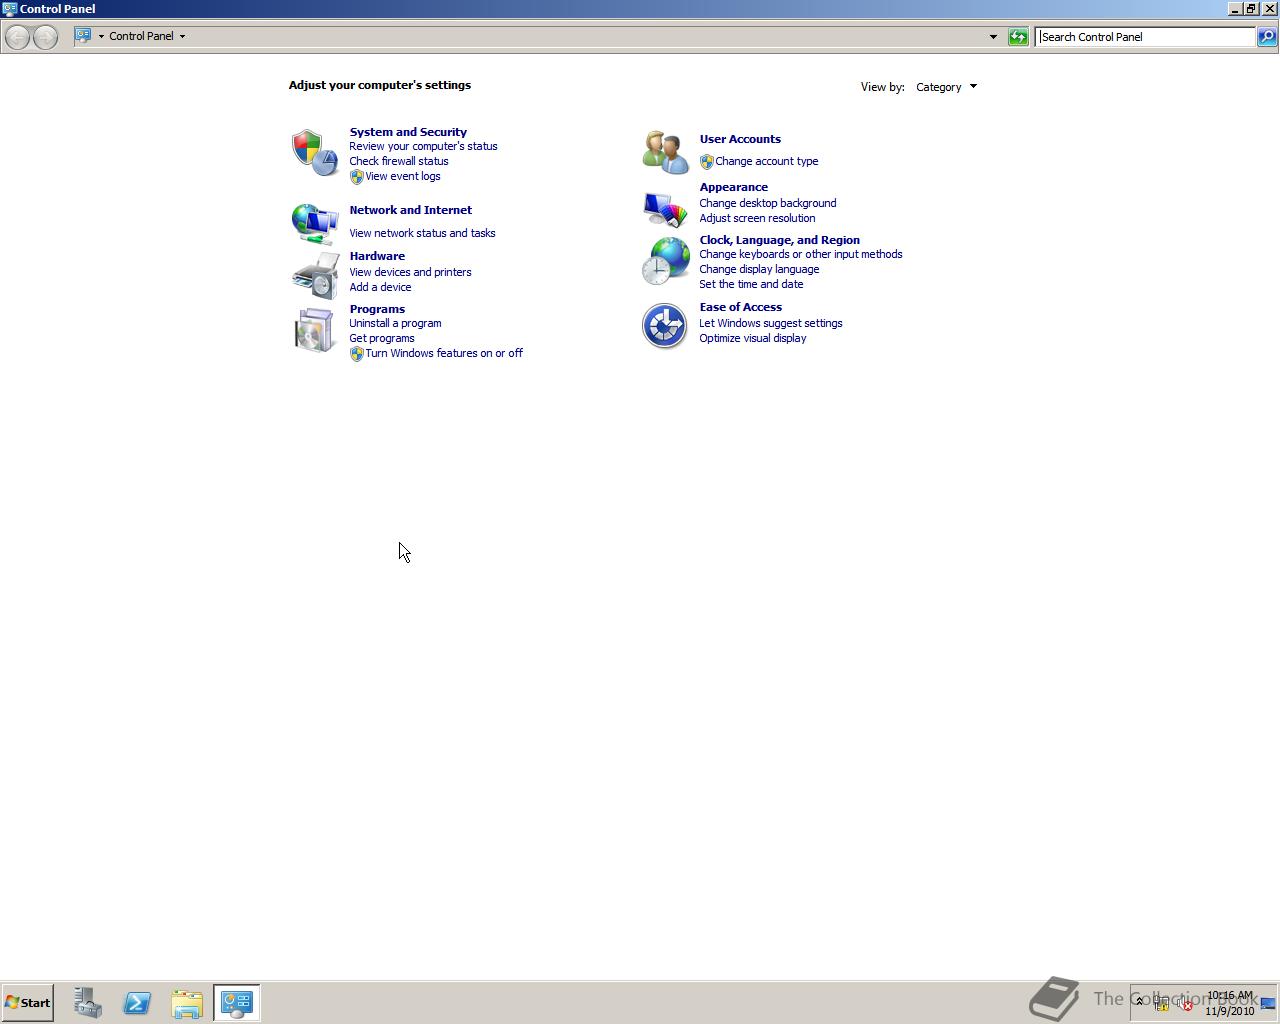
Task: Click Get programs link
Action: [382, 338]
